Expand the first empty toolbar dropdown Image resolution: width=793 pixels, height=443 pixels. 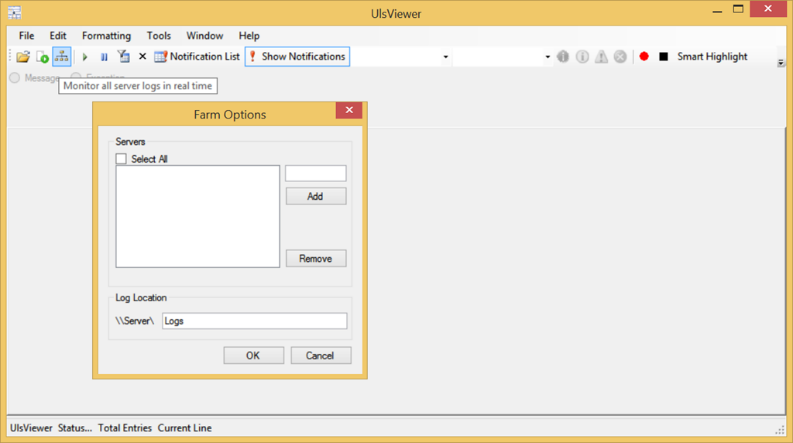446,57
